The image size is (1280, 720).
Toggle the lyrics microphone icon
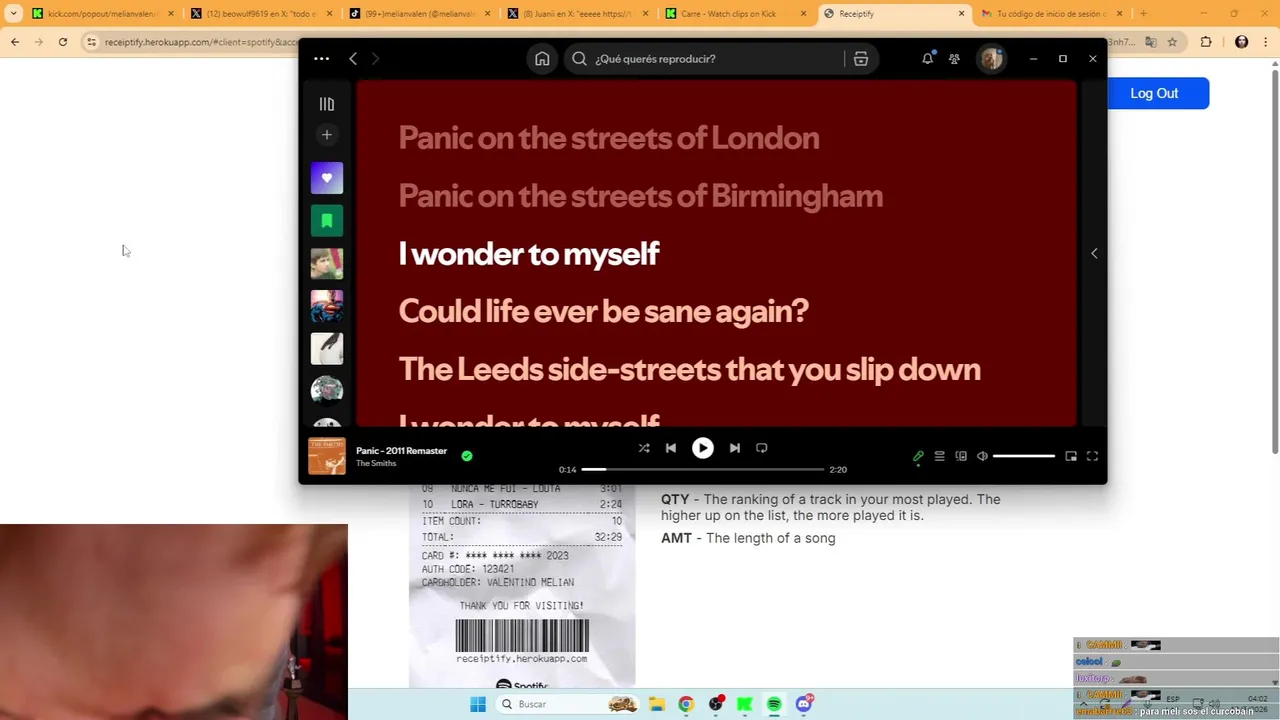point(918,457)
